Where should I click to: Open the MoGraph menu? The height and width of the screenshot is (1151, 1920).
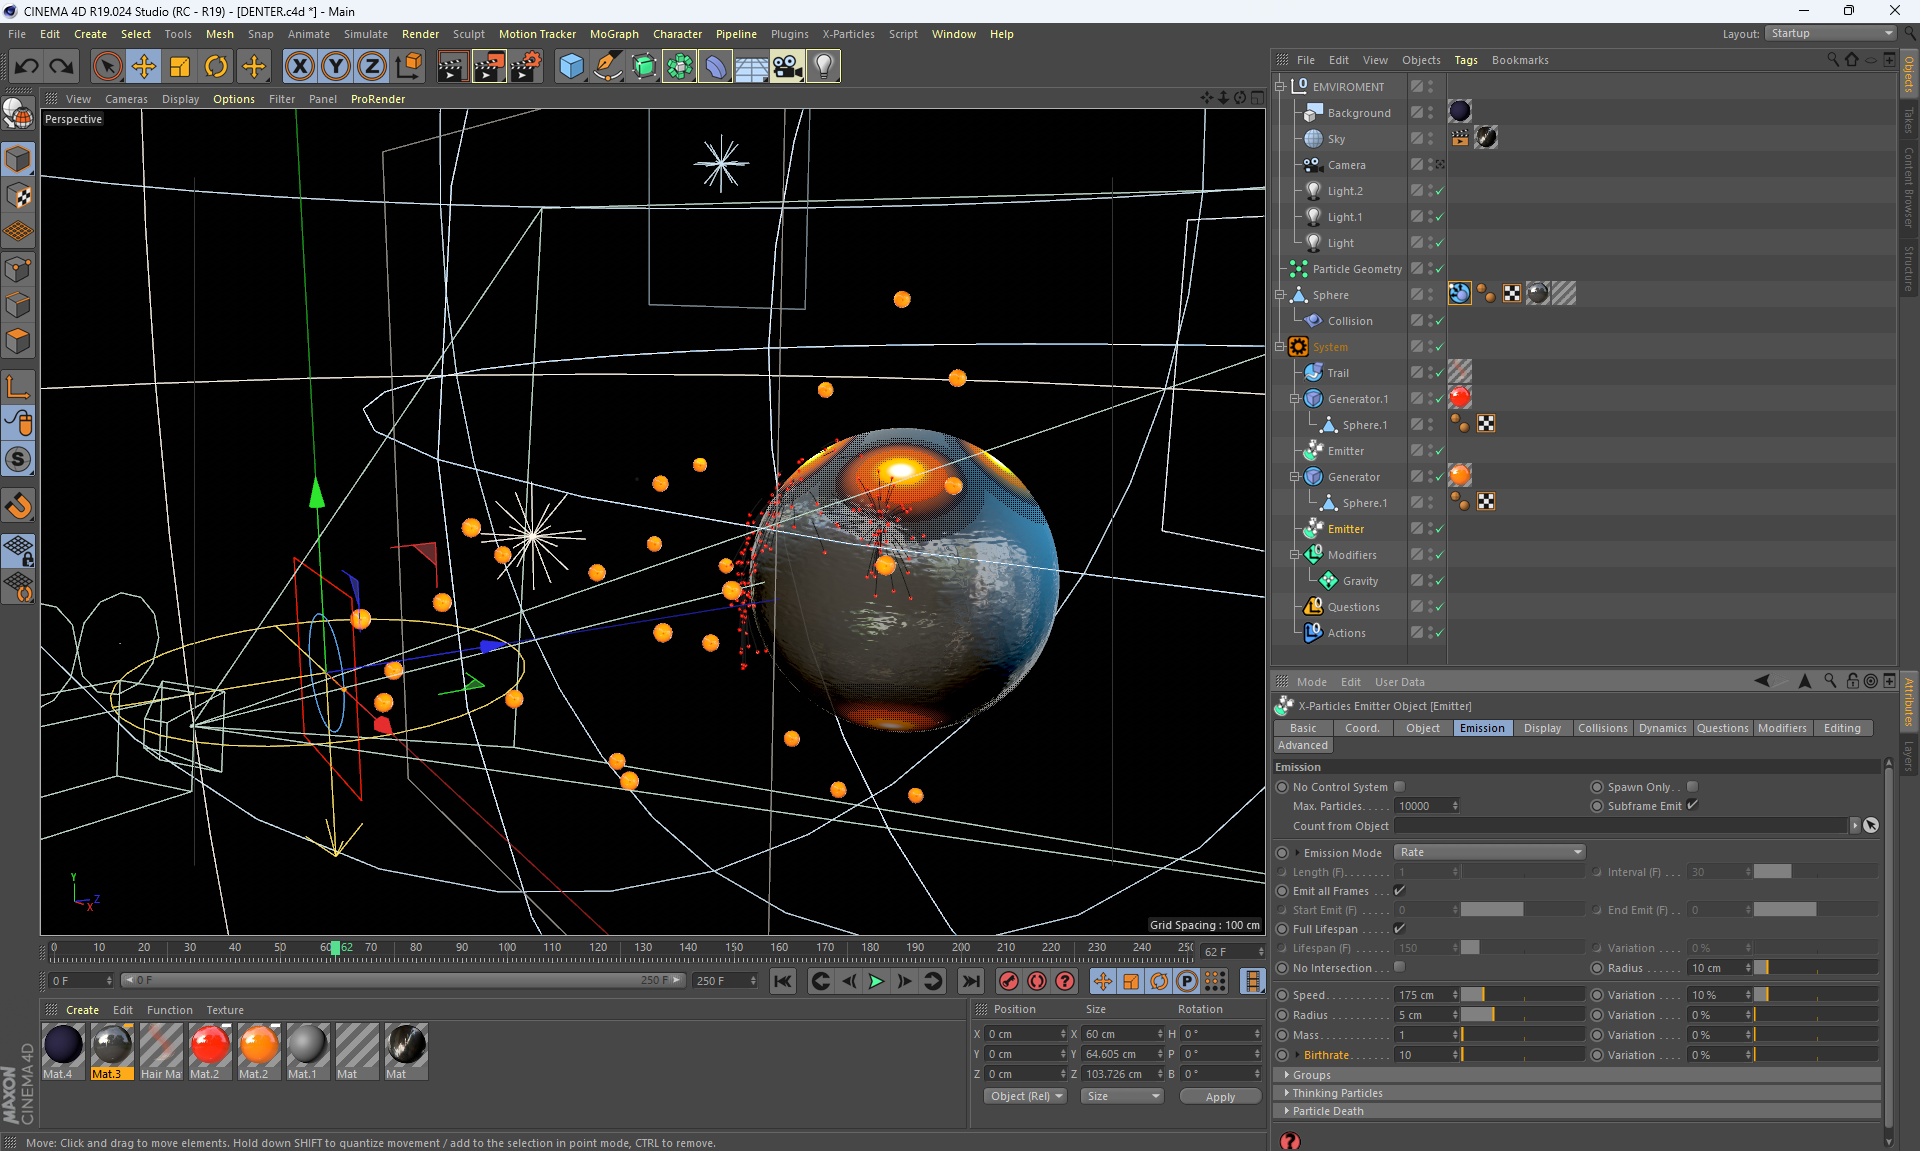tap(613, 34)
